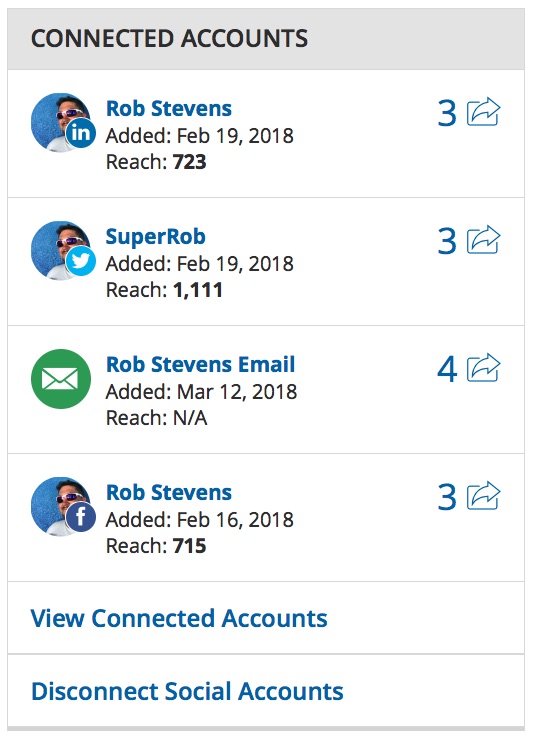This screenshot has height=738, width=534.
Task: Click the share count 3 for LinkedIn account
Action: 447,113
